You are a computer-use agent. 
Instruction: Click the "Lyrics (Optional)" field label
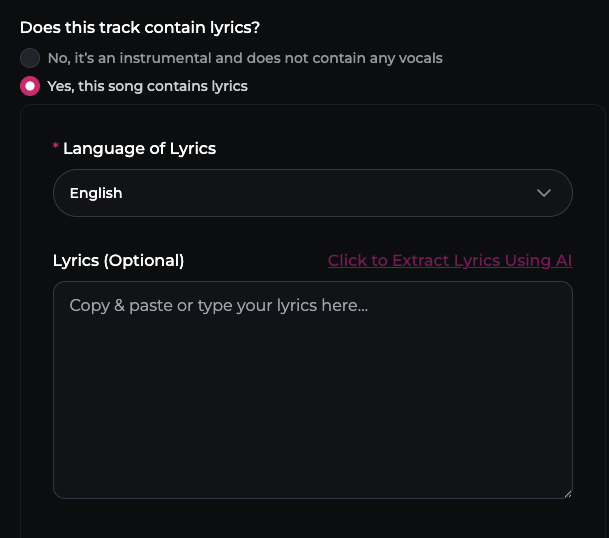pyautogui.click(x=118, y=260)
